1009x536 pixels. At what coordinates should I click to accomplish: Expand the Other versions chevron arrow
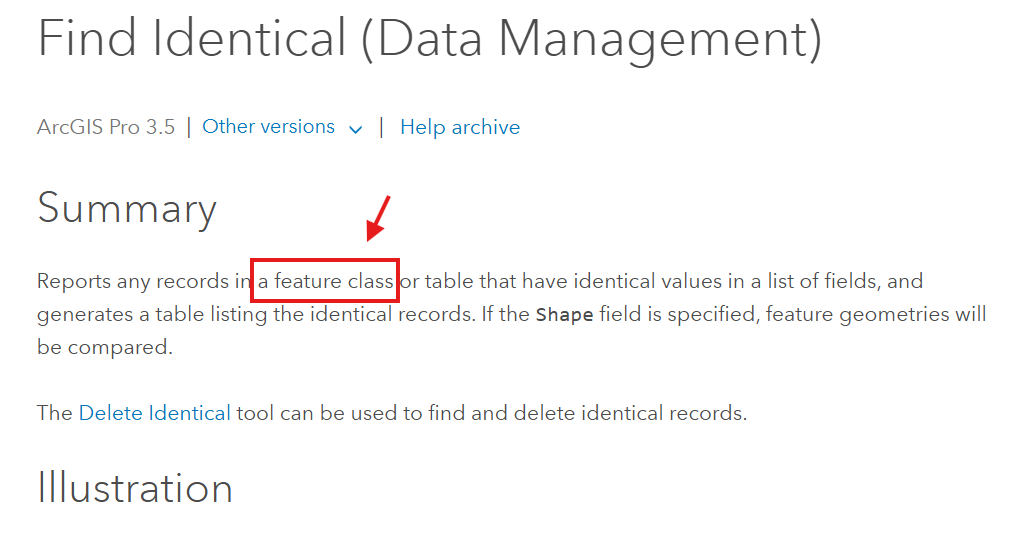pyautogui.click(x=355, y=129)
